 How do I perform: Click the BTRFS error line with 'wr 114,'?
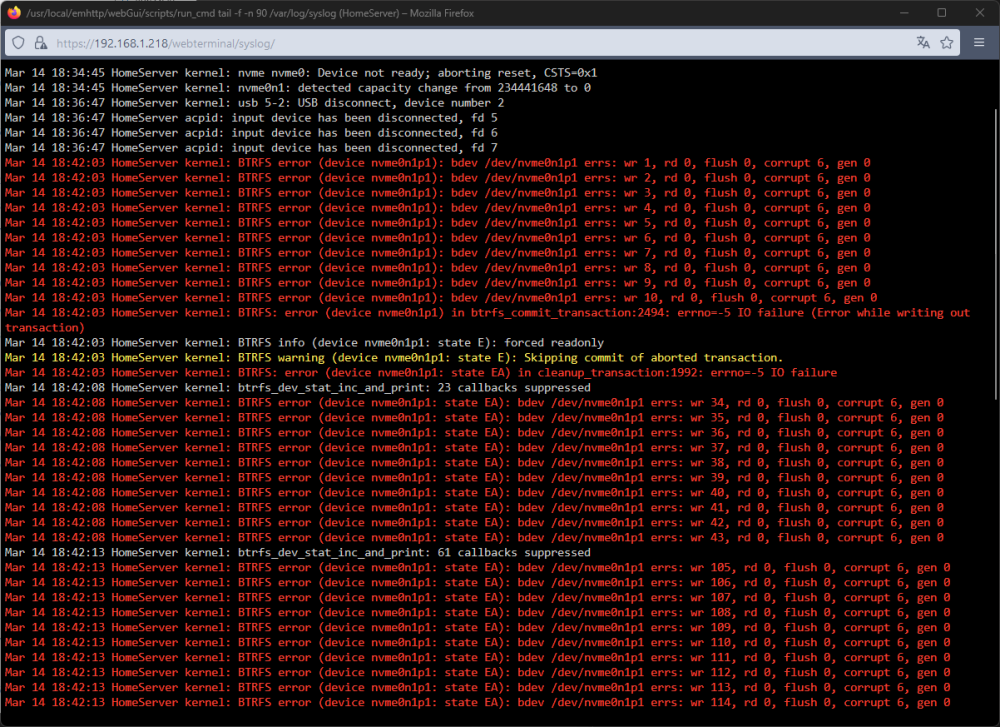478,702
